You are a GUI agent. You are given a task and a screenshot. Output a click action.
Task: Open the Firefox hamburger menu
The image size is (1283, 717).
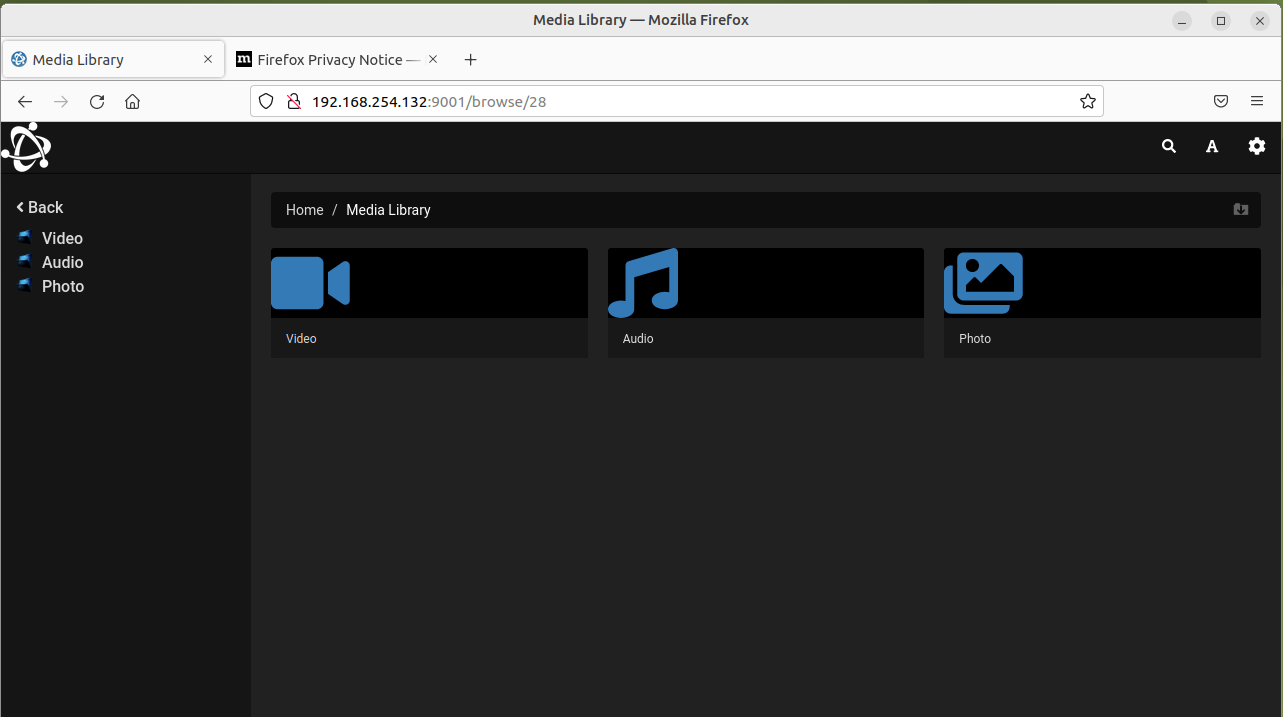point(1257,101)
